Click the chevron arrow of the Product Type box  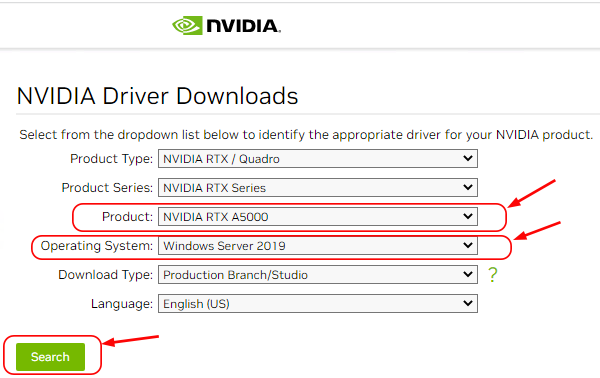[468, 158]
